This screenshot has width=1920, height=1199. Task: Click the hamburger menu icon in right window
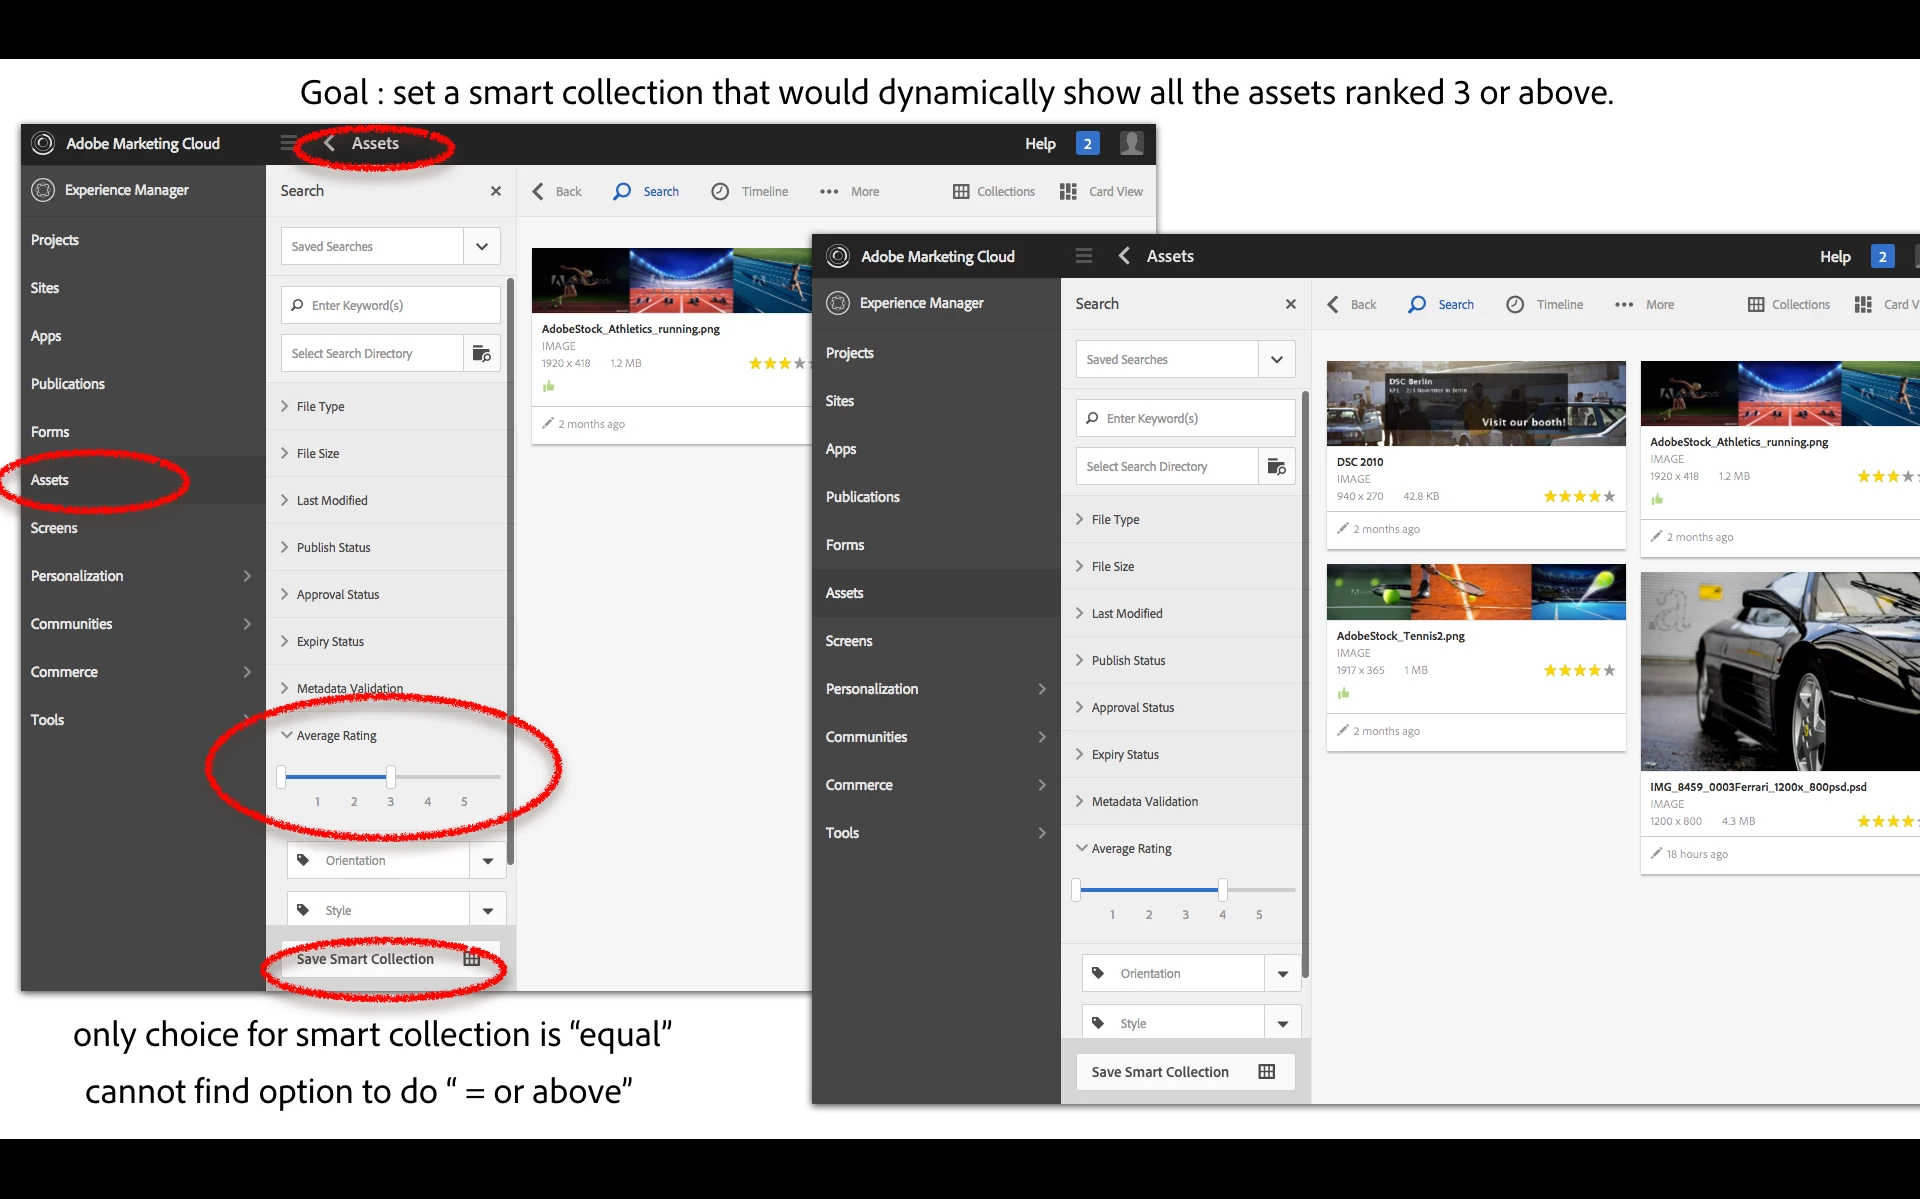(x=1083, y=256)
